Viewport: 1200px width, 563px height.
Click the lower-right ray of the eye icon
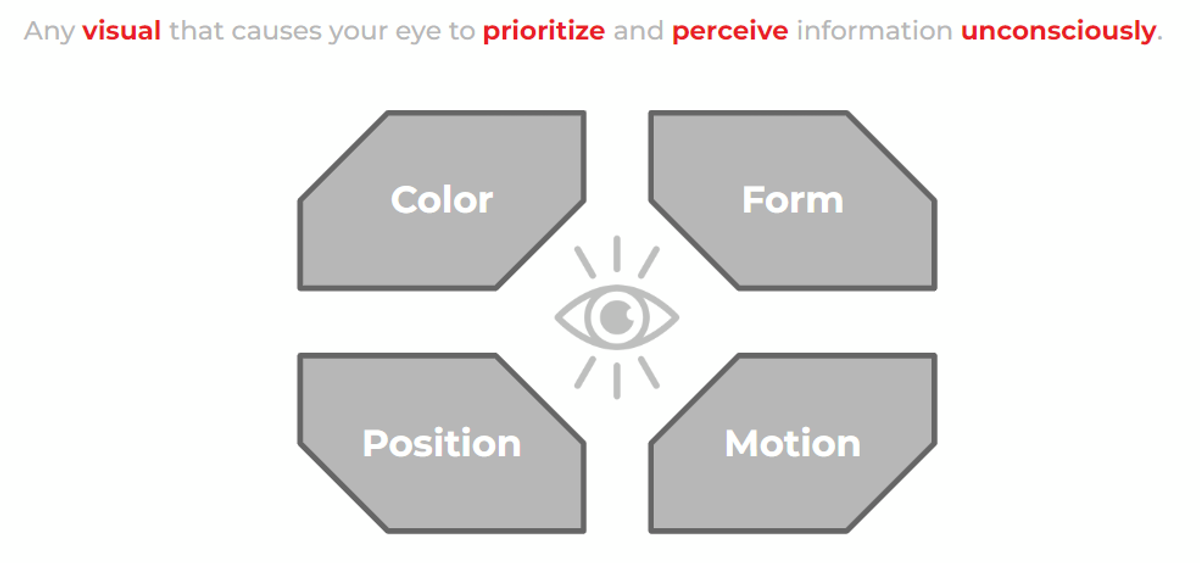(649, 373)
